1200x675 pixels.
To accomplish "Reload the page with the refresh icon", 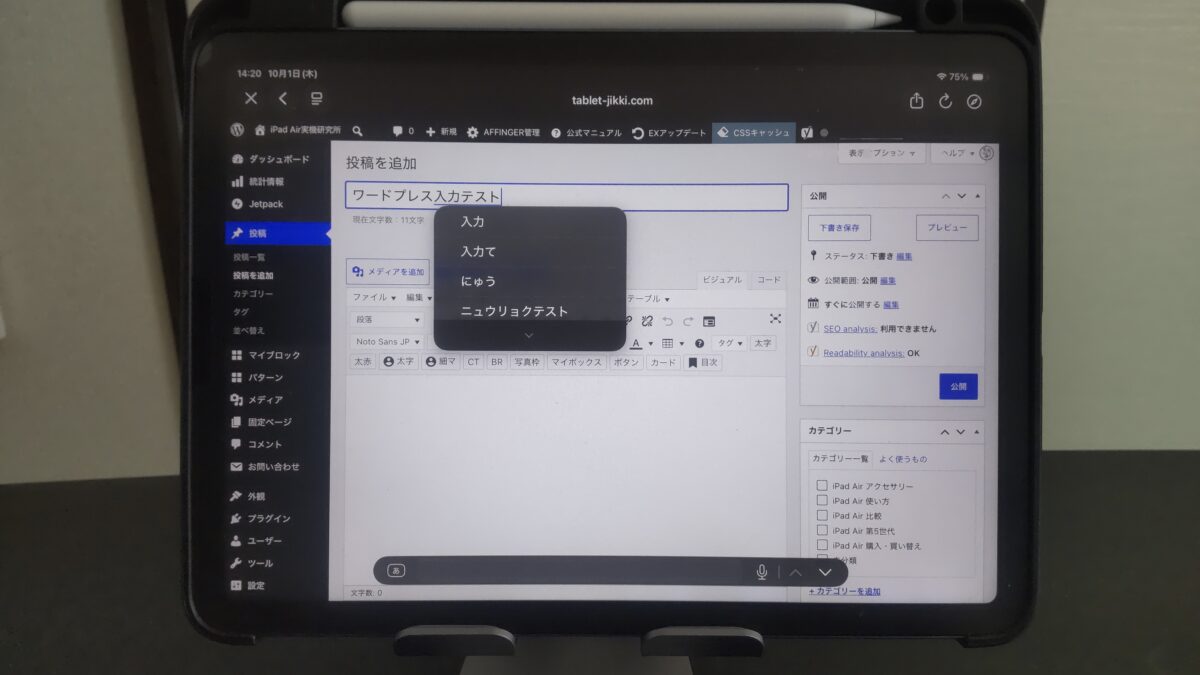I will [945, 101].
